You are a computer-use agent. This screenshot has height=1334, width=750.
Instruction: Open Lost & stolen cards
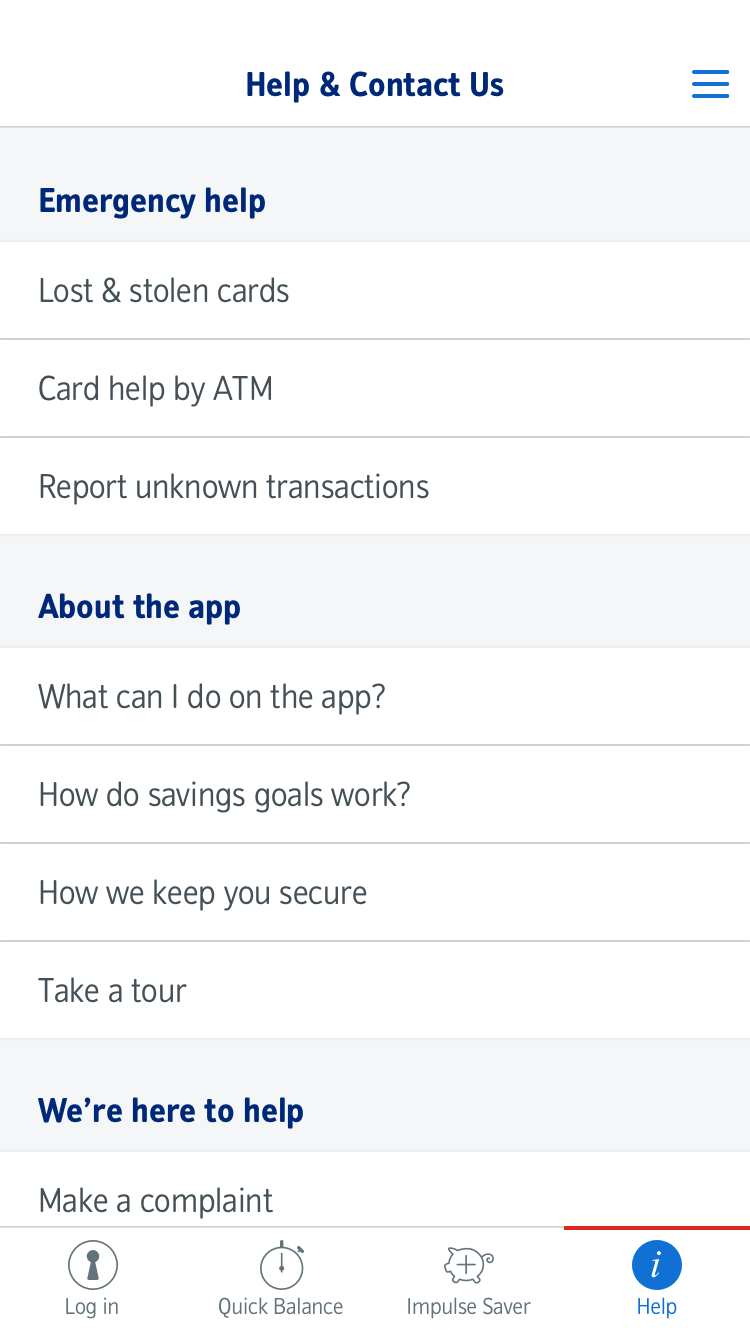164,291
